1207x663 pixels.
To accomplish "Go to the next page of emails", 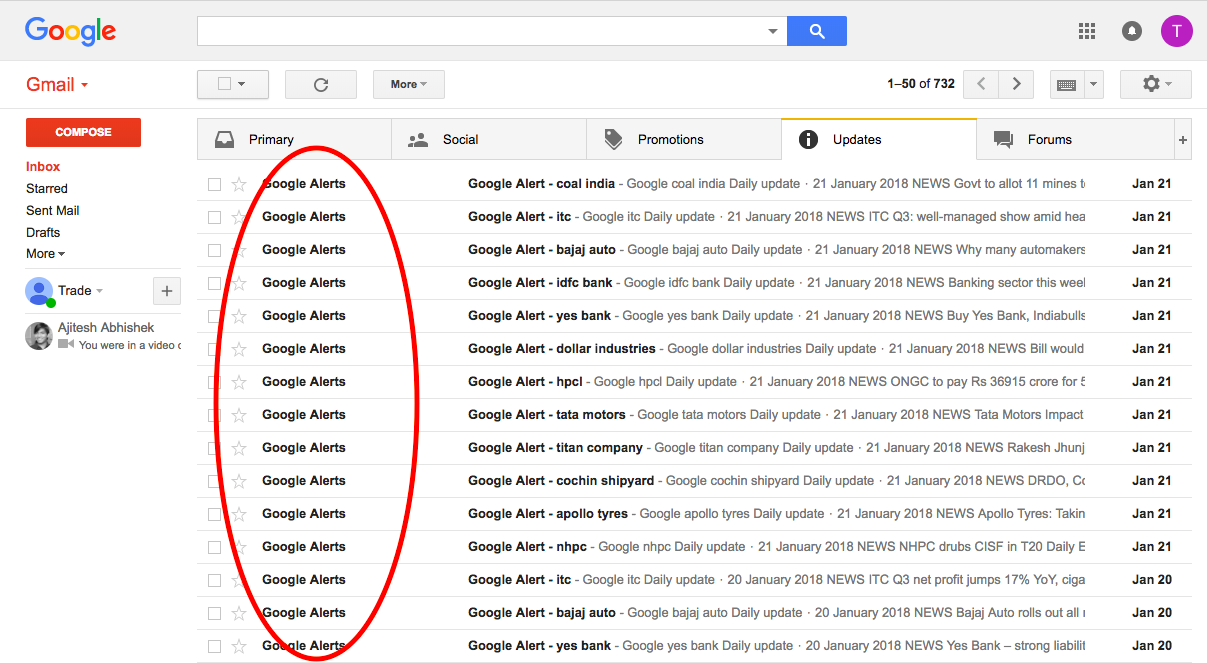I will 1016,84.
